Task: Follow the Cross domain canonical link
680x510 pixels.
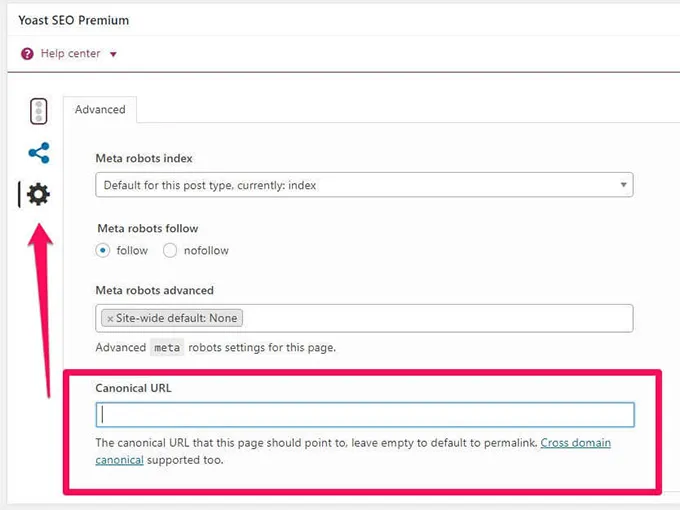Action: click(x=575, y=442)
